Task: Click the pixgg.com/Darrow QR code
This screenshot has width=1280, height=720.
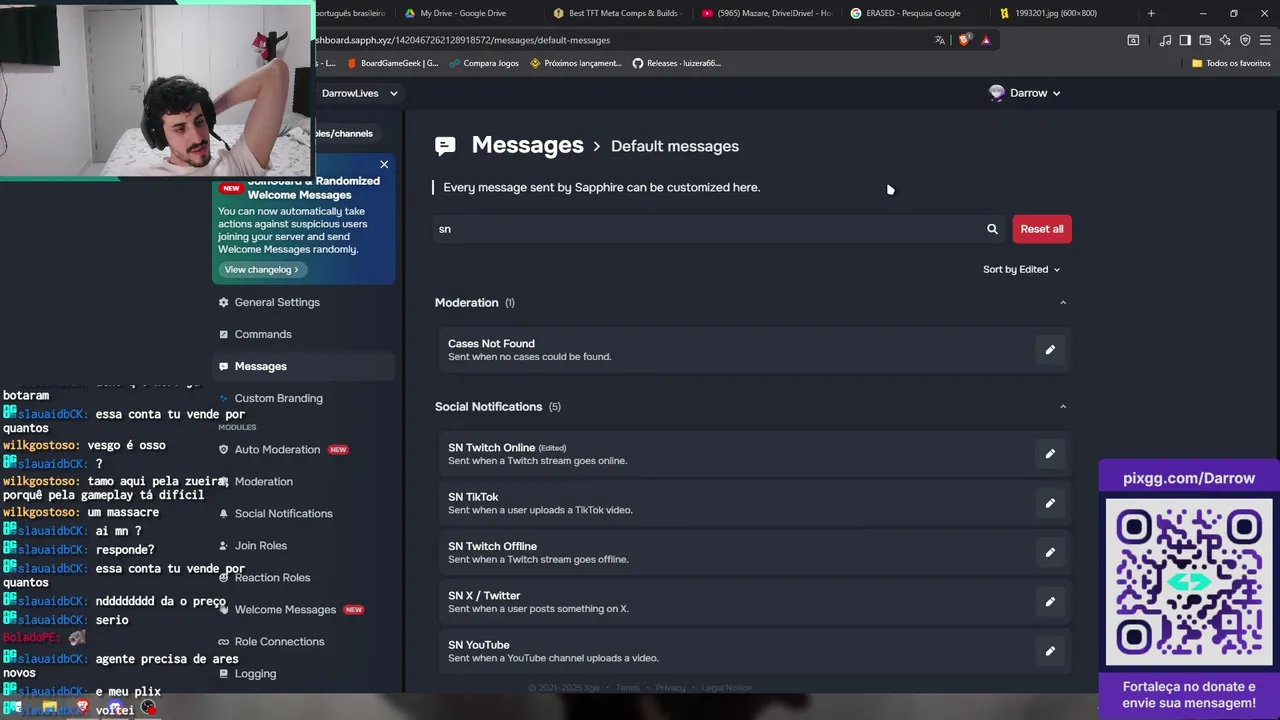Action: pos(1189,582)
